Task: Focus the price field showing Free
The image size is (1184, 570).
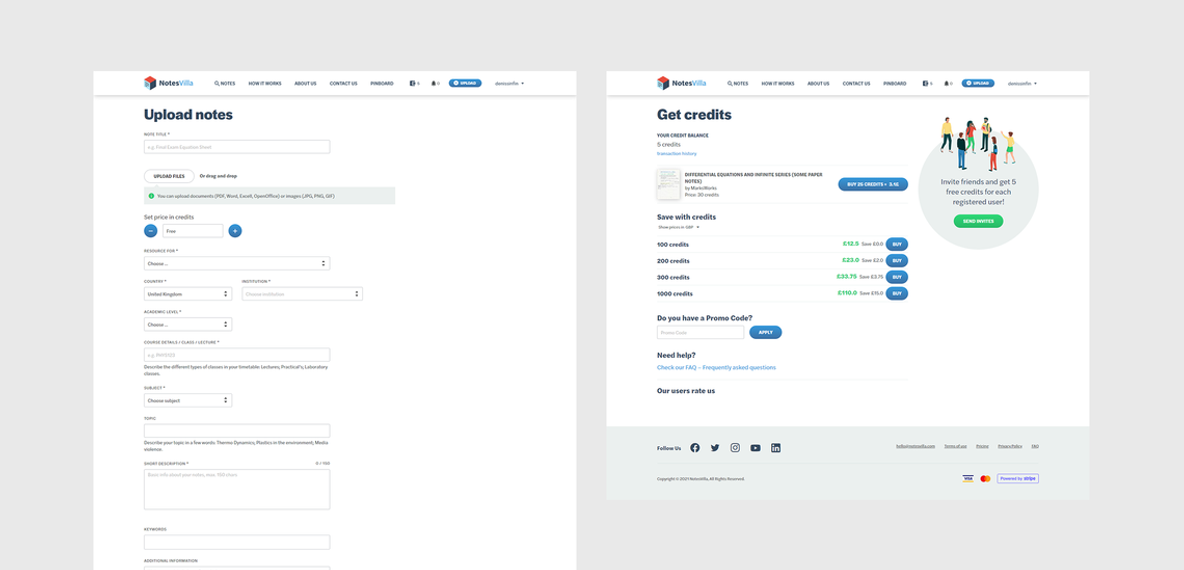Action: click(193, 231)
